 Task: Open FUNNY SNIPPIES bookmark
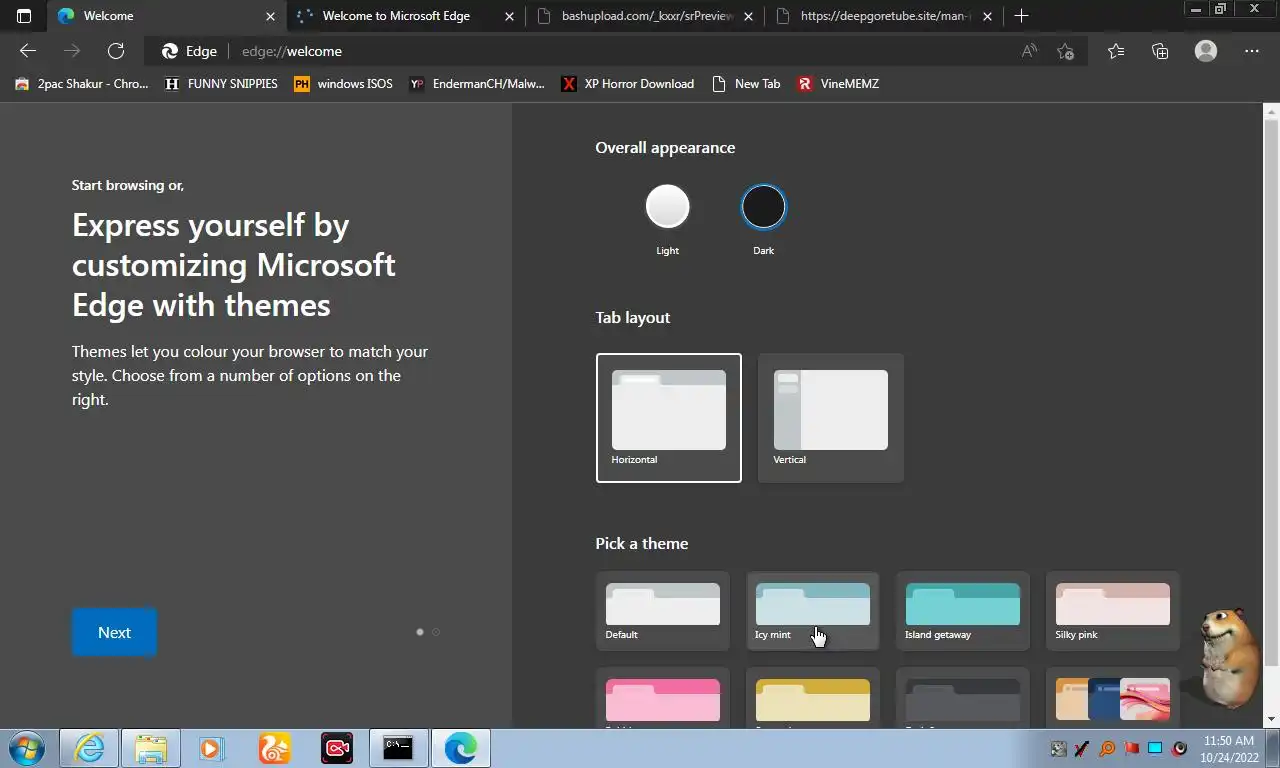coord(221,84)
